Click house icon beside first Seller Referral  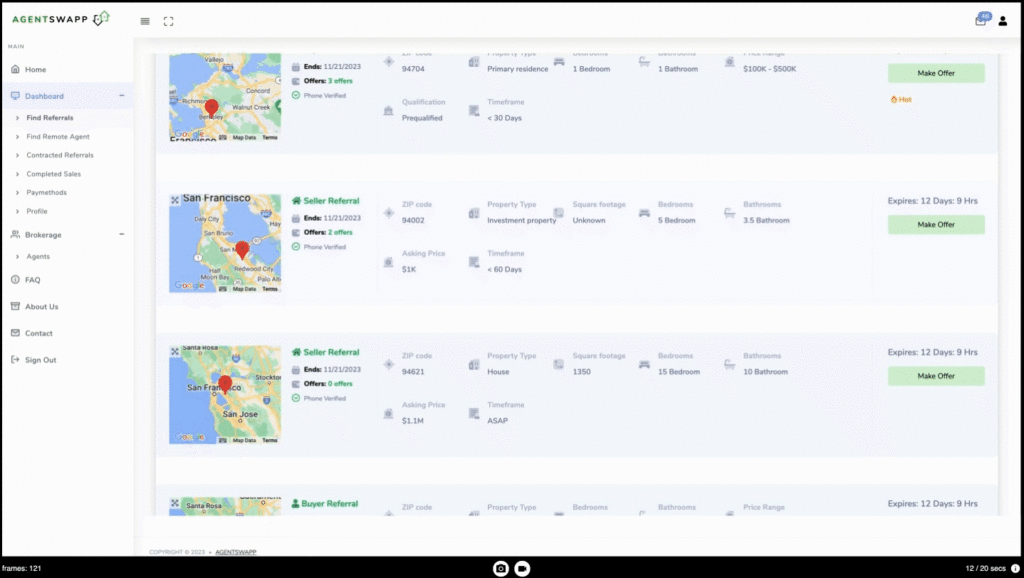click(296, 201)
